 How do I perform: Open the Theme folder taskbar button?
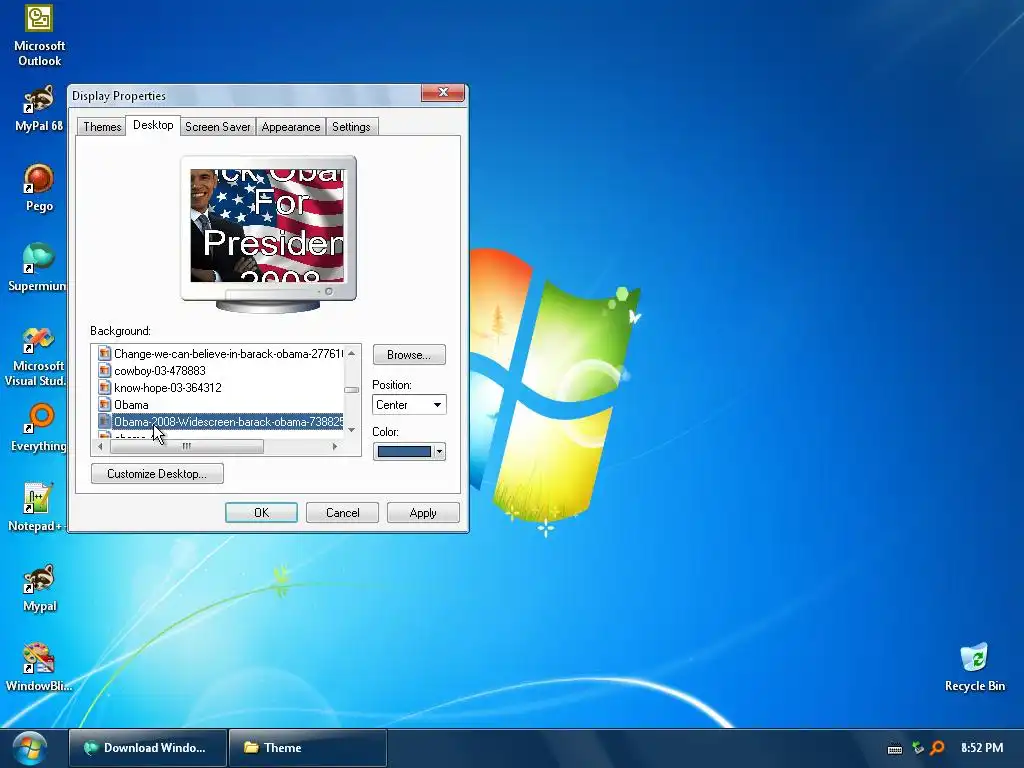pos(308,748)
